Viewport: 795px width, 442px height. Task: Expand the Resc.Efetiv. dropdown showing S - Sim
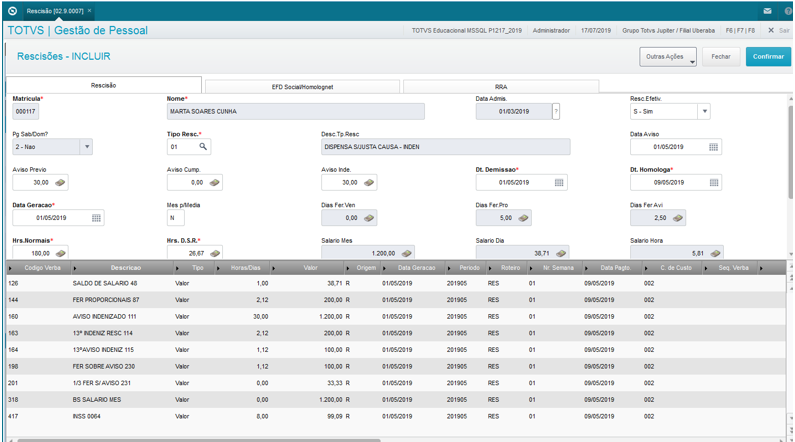pos(704,112)
